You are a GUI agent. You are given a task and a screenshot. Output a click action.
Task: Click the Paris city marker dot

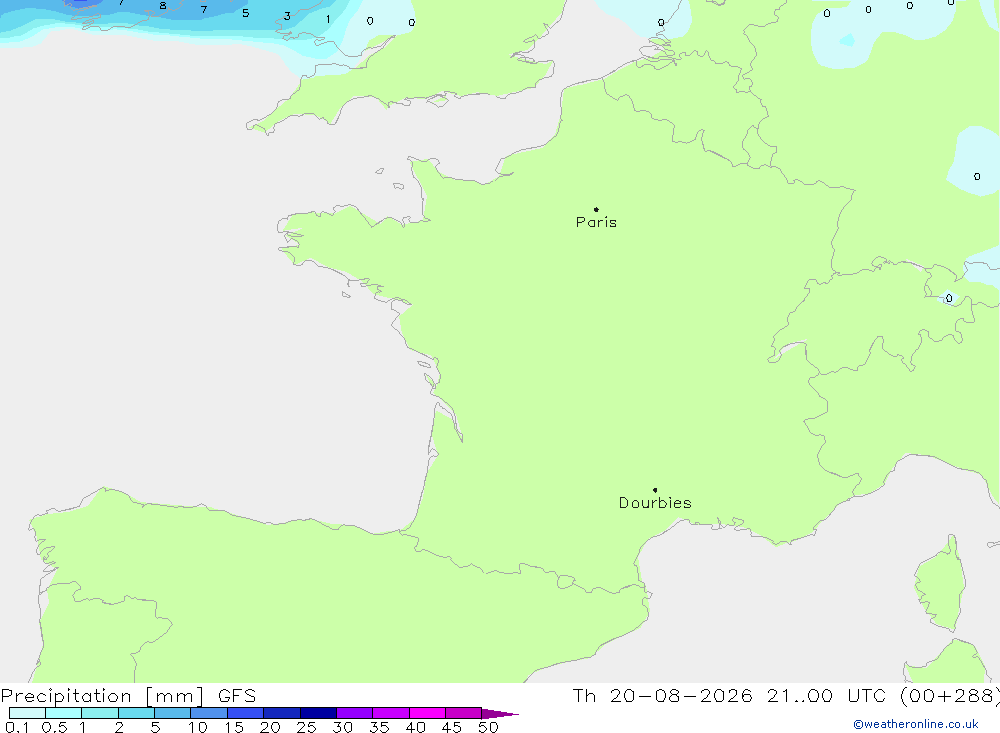(x=596, y=209)
